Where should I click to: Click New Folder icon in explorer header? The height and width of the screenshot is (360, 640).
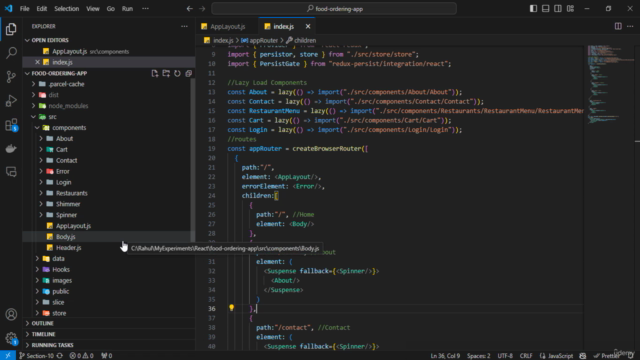click(166, 73)
